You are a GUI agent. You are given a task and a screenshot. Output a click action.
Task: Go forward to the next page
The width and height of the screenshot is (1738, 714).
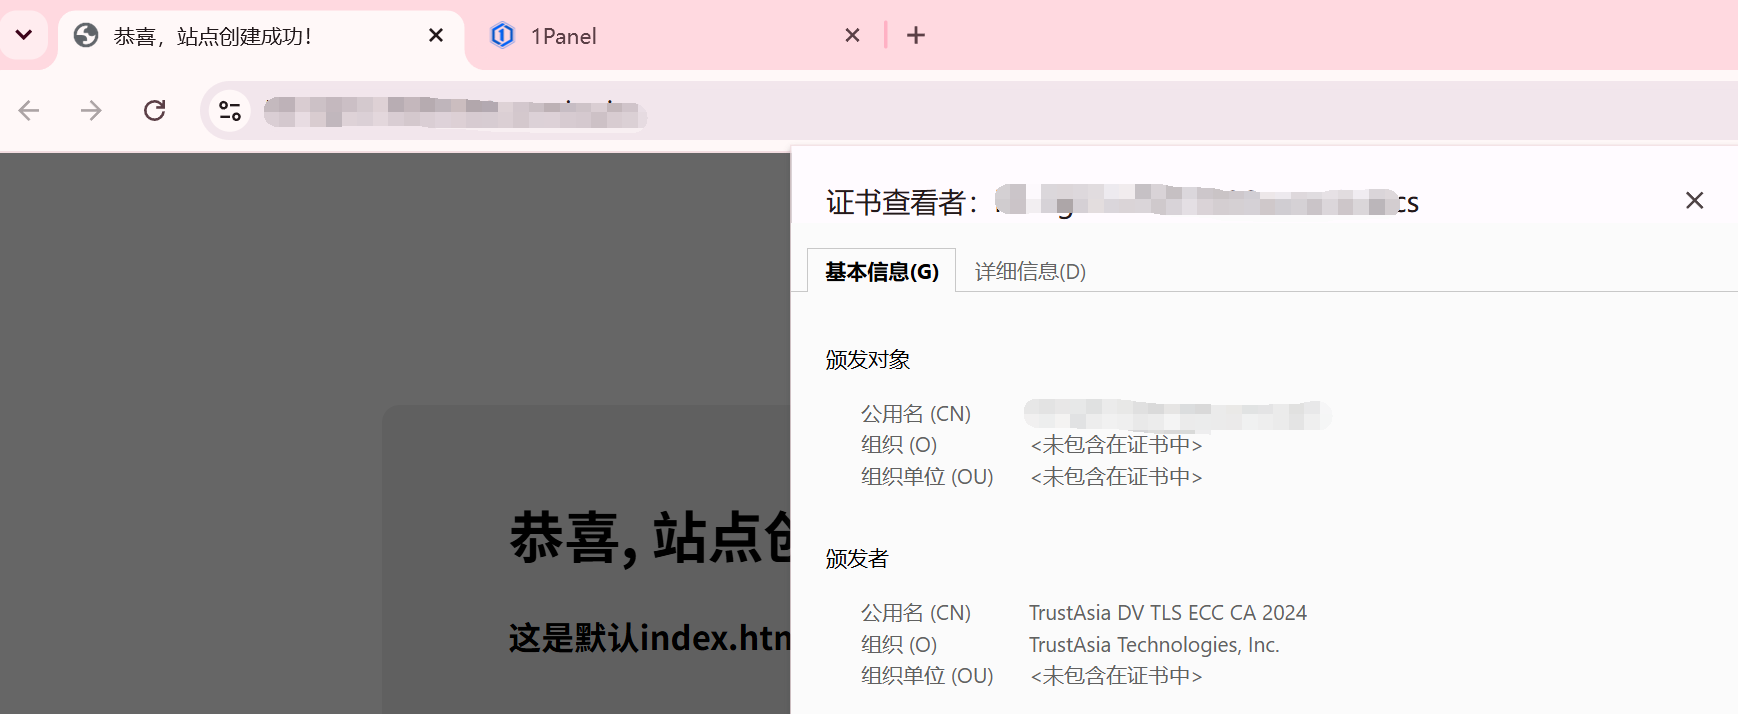(x=91, y=110)
